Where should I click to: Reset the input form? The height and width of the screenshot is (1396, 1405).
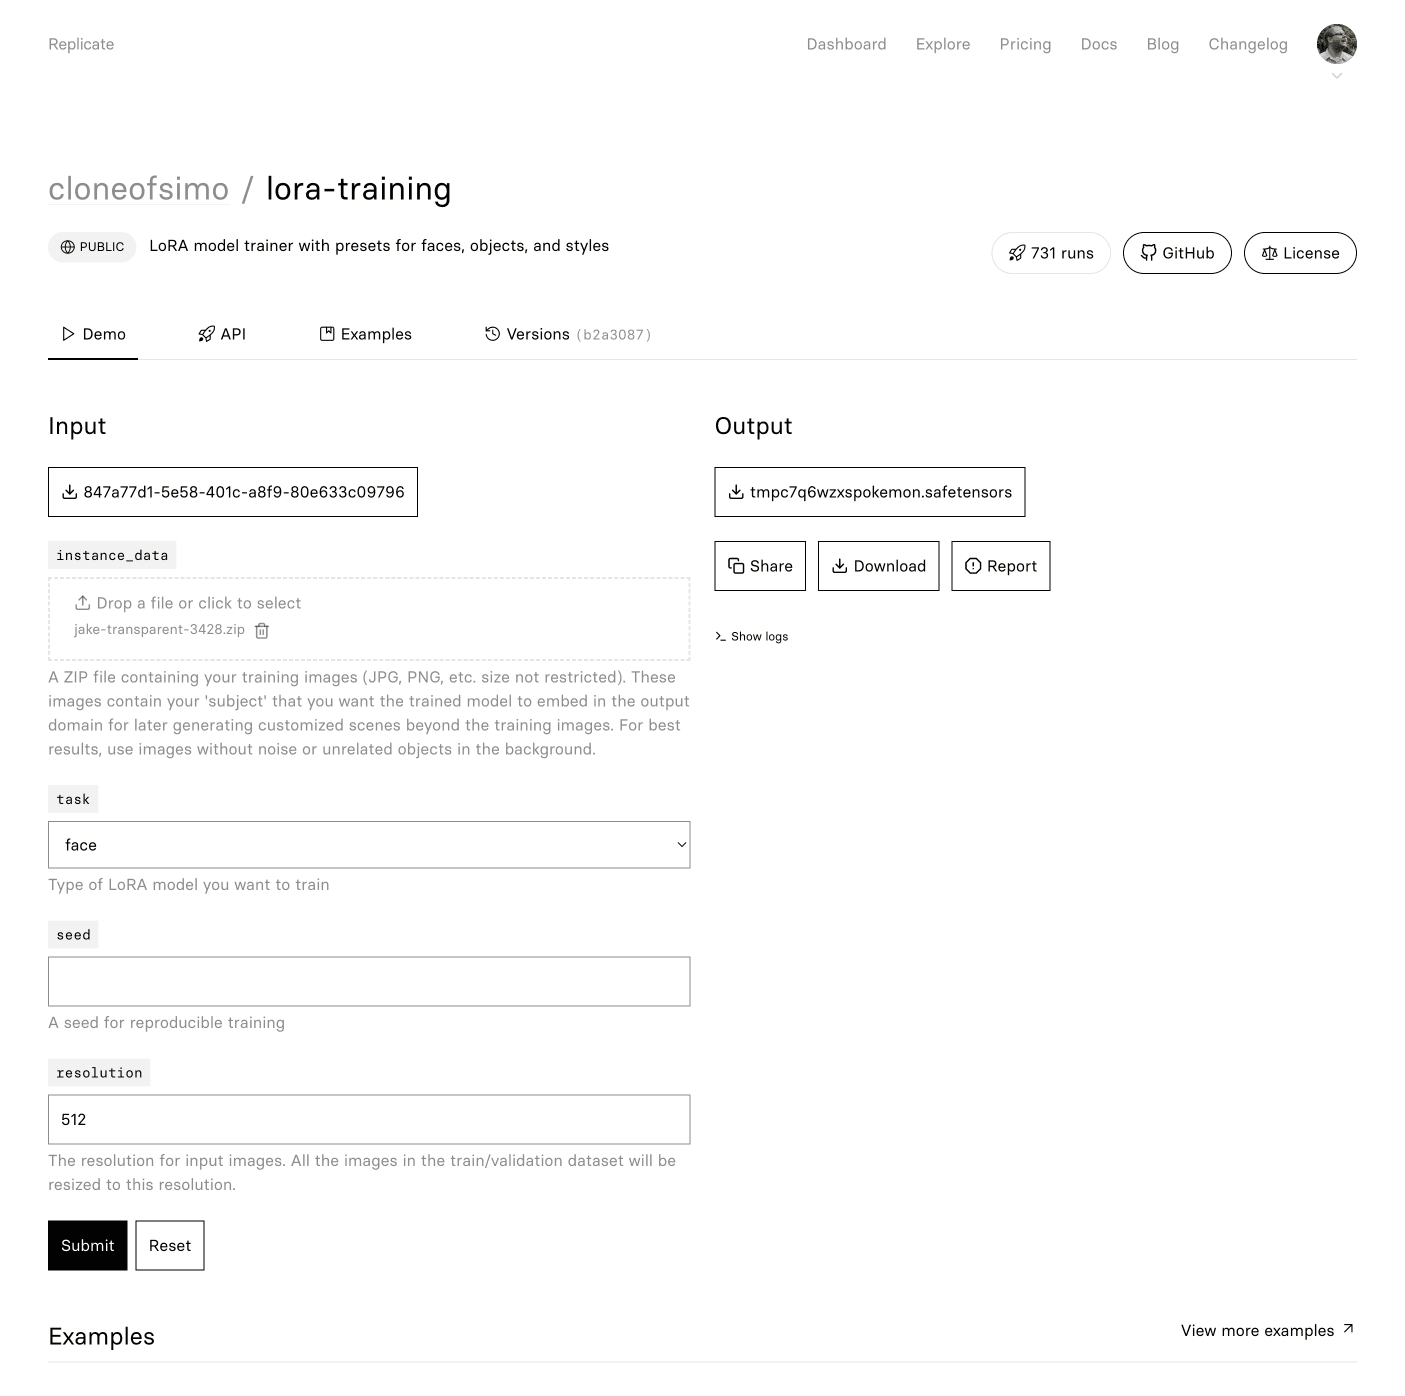tap(170, 1246)
